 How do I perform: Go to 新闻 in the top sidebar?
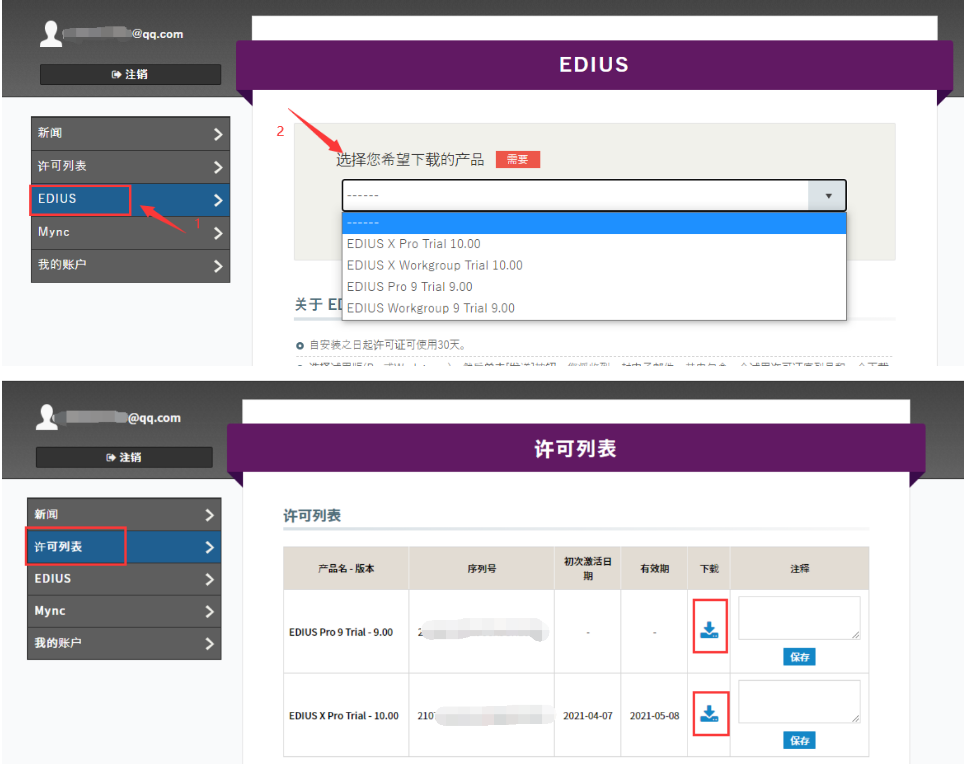(x=130, y=133)
